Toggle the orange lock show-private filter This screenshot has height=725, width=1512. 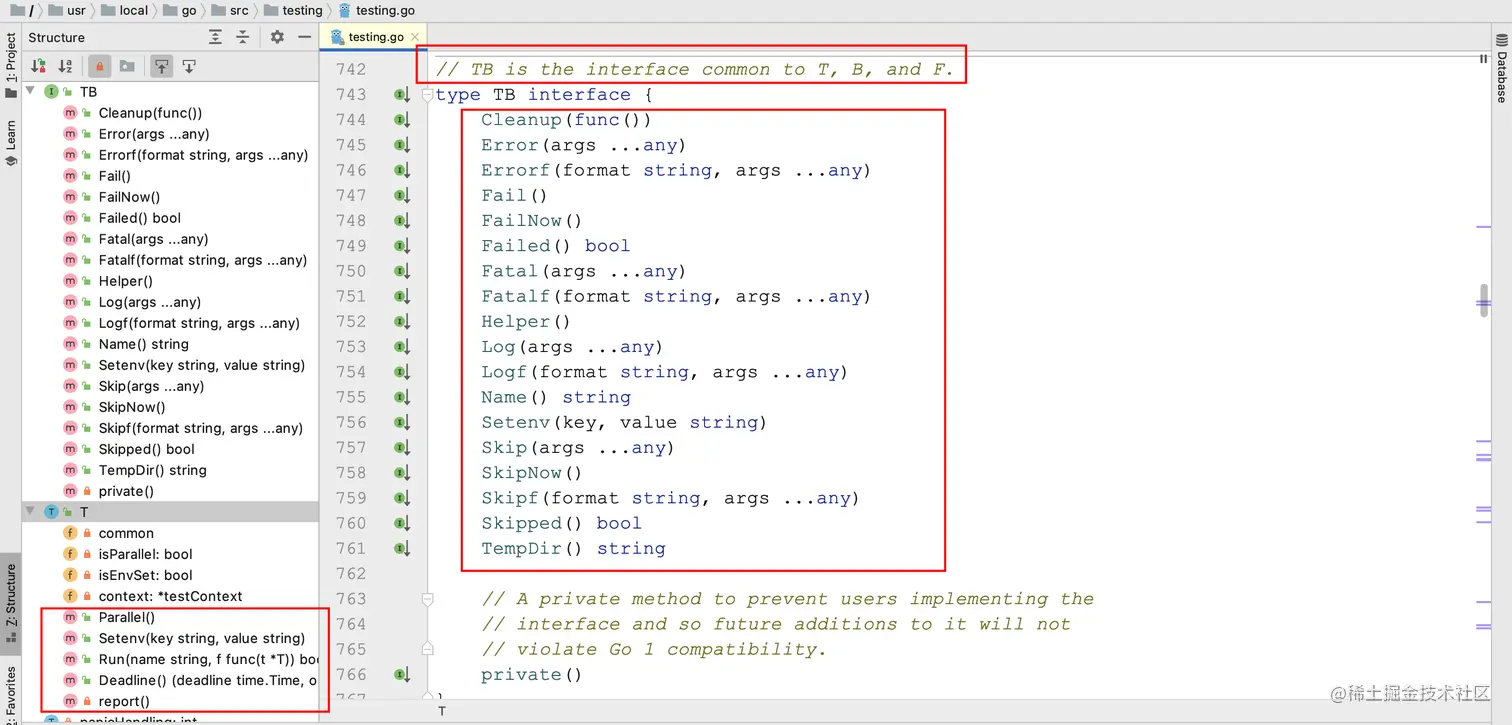coord(99,66)
